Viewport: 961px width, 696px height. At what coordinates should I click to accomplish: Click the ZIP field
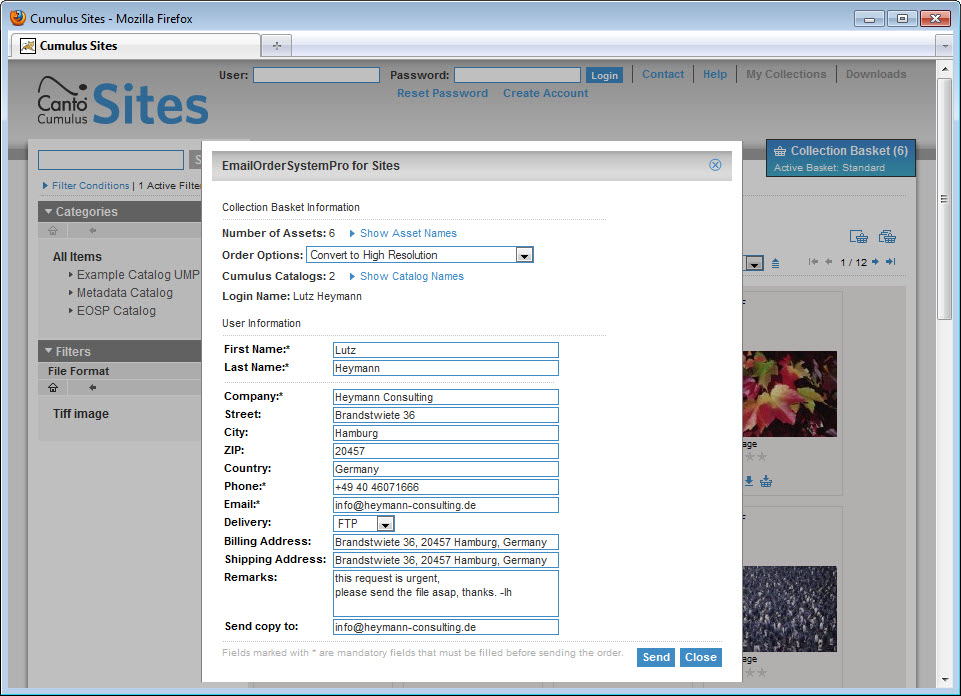[446, 451]
